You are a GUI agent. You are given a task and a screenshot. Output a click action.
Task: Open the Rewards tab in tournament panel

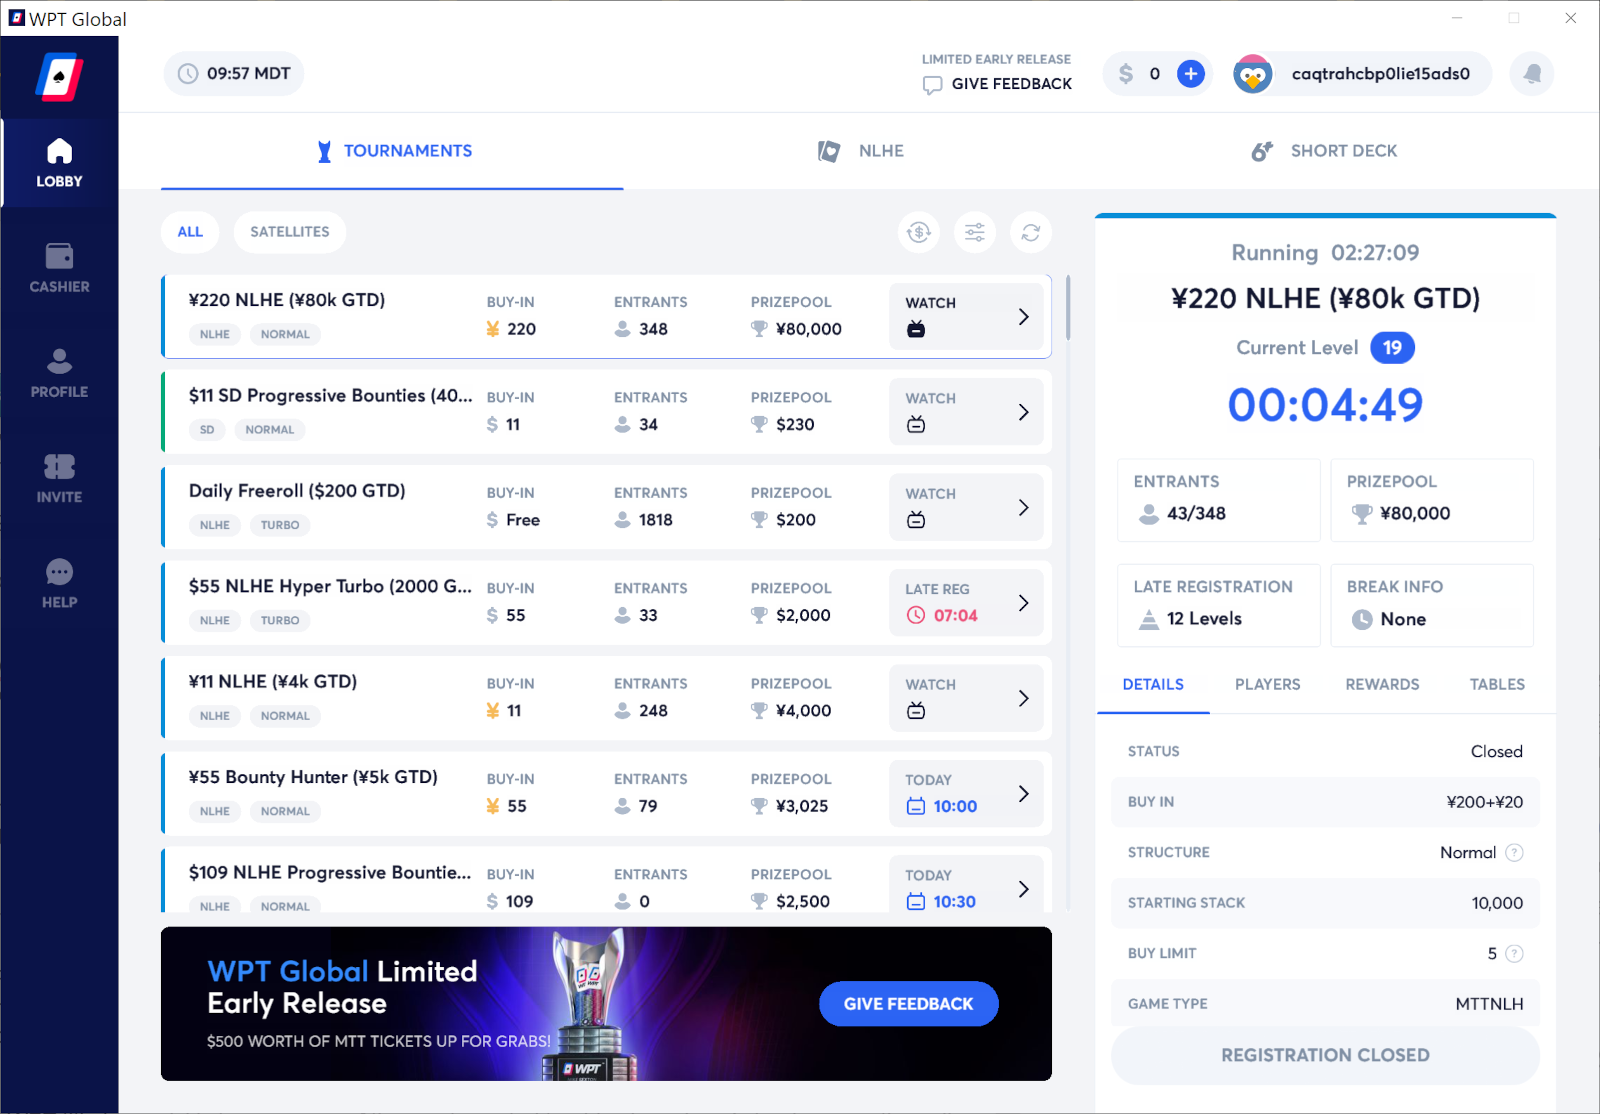[1382, 685]
